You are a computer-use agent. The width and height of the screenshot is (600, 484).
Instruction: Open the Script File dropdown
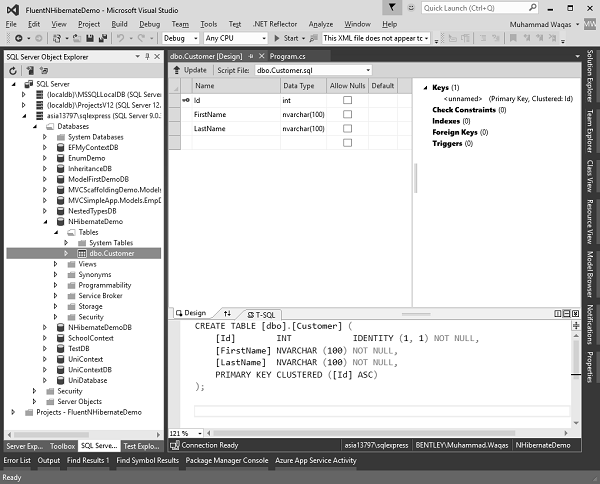tap(367, 70)
